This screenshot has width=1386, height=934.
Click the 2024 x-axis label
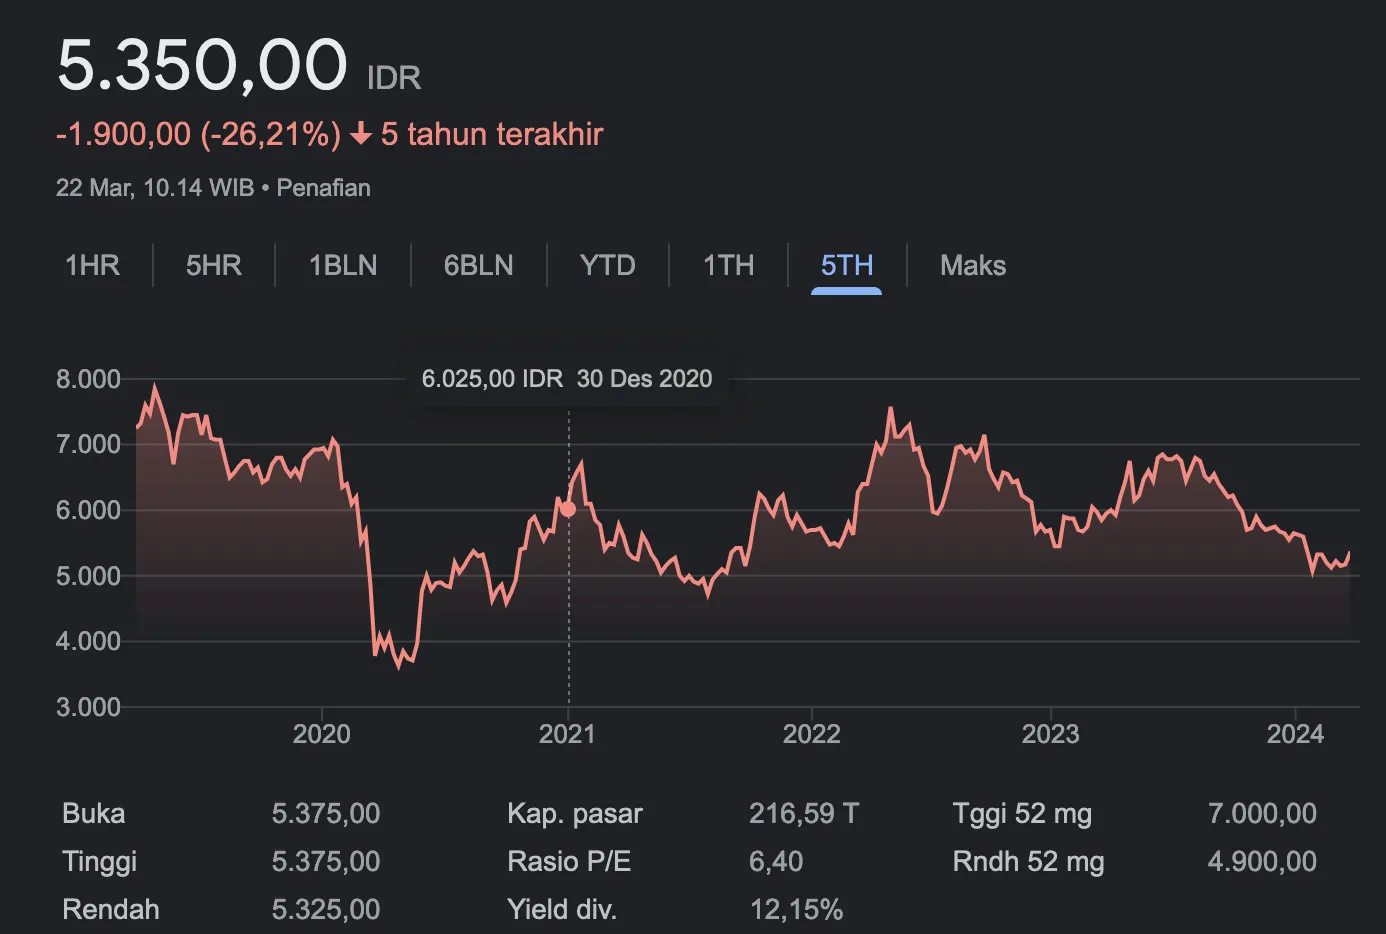1294,734
